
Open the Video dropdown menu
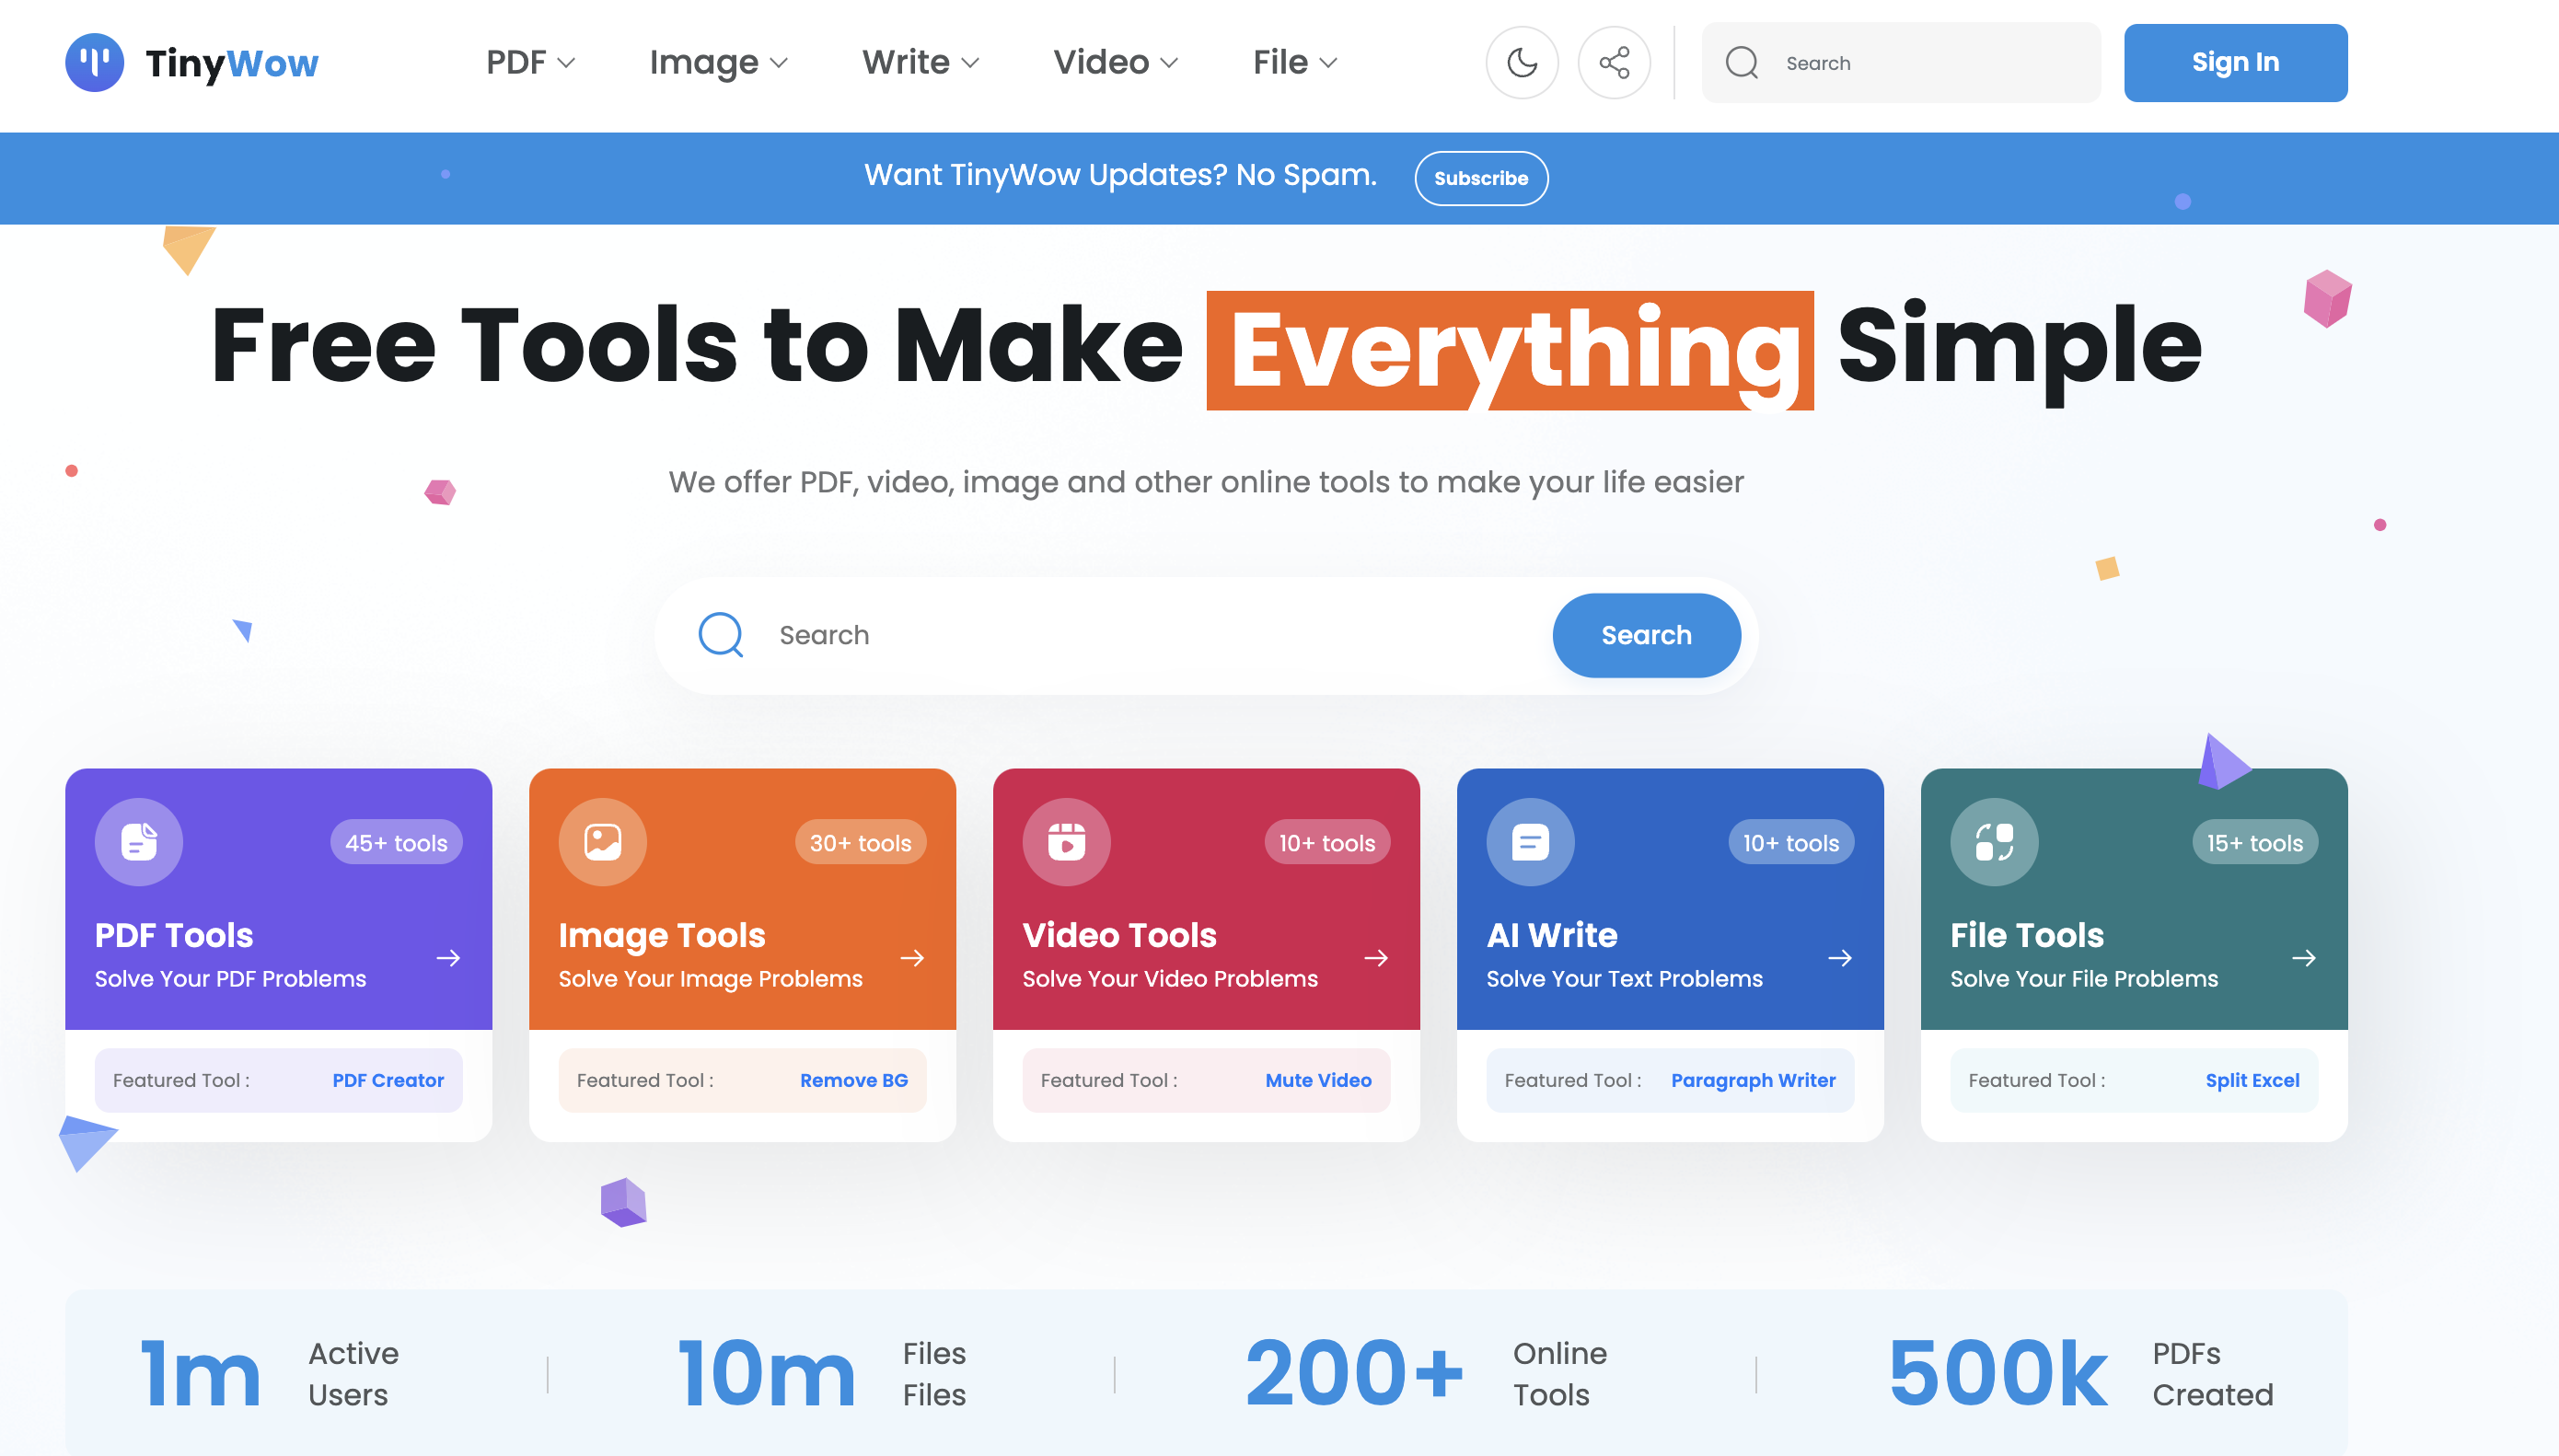pos(1115,63)
